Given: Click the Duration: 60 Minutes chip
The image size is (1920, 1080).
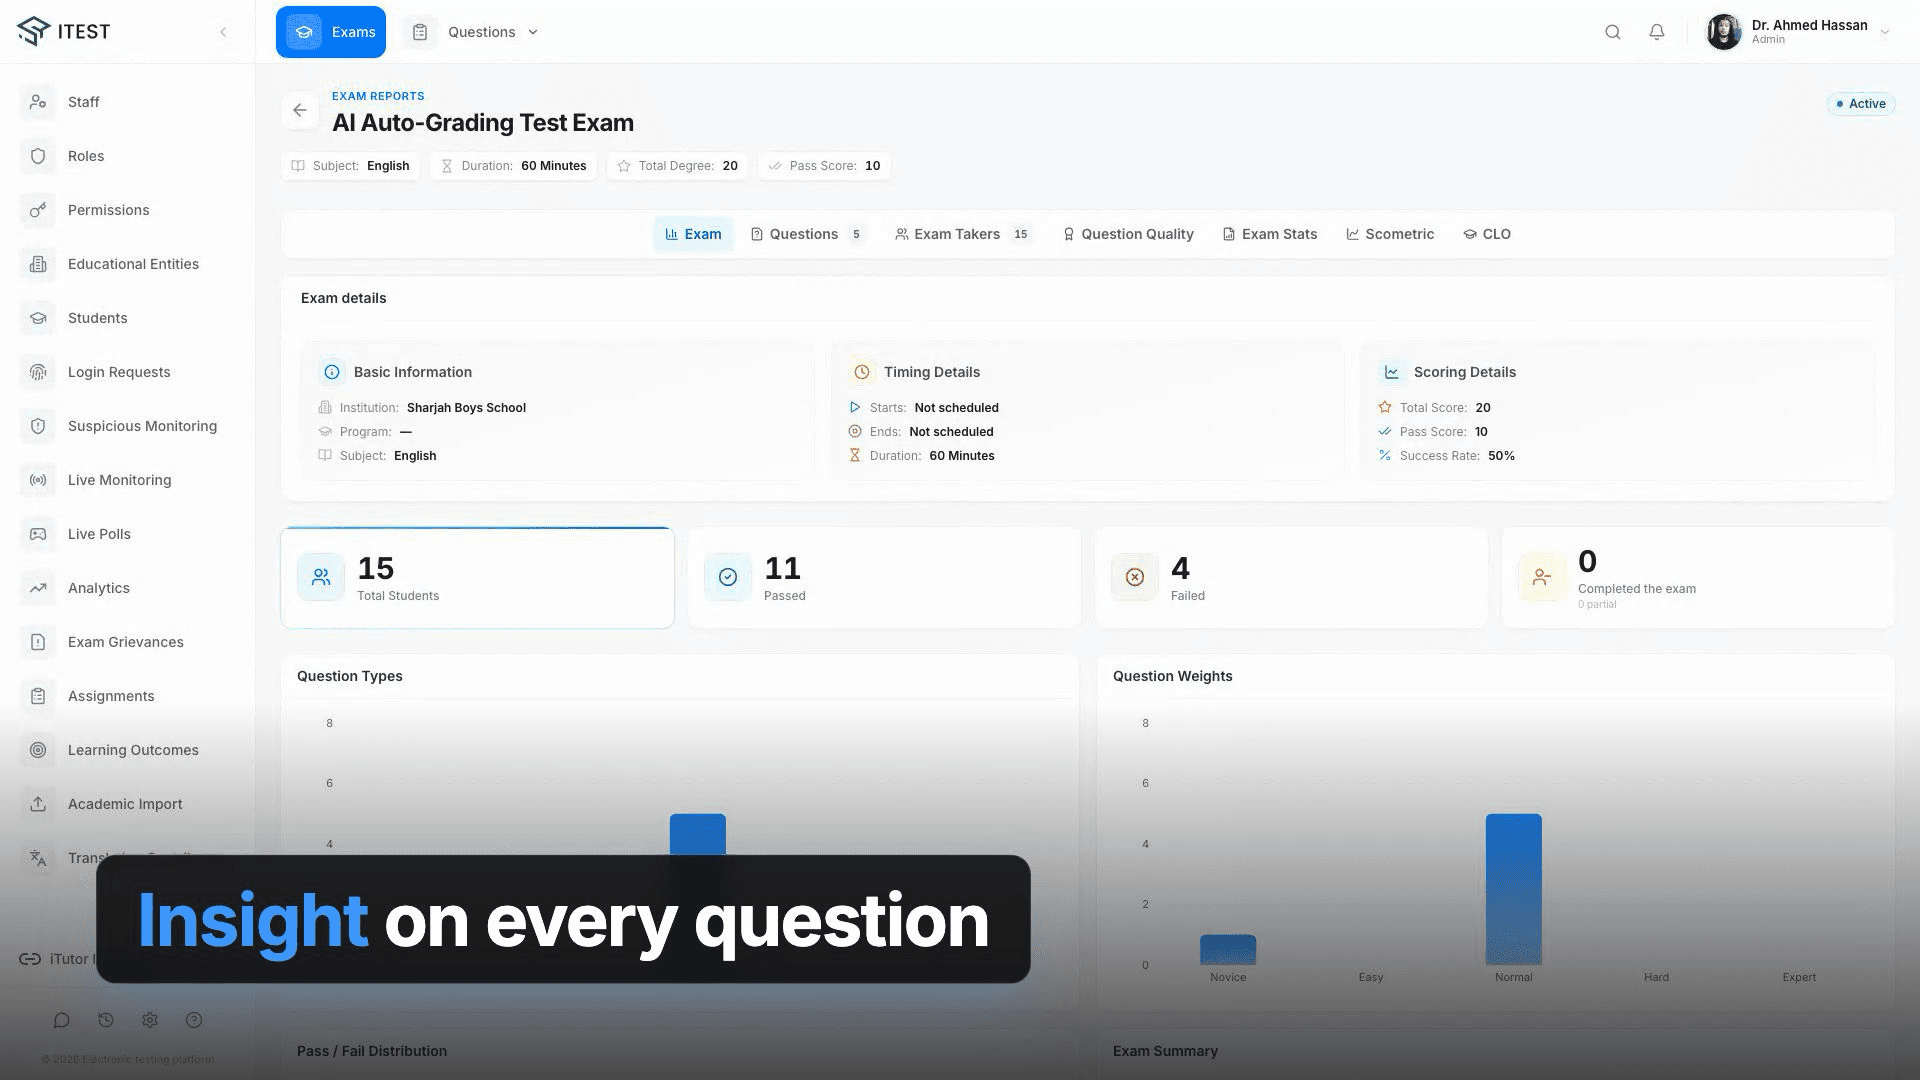Looking at the screenshot, I should pyautogui.click(x=514, y=166).
